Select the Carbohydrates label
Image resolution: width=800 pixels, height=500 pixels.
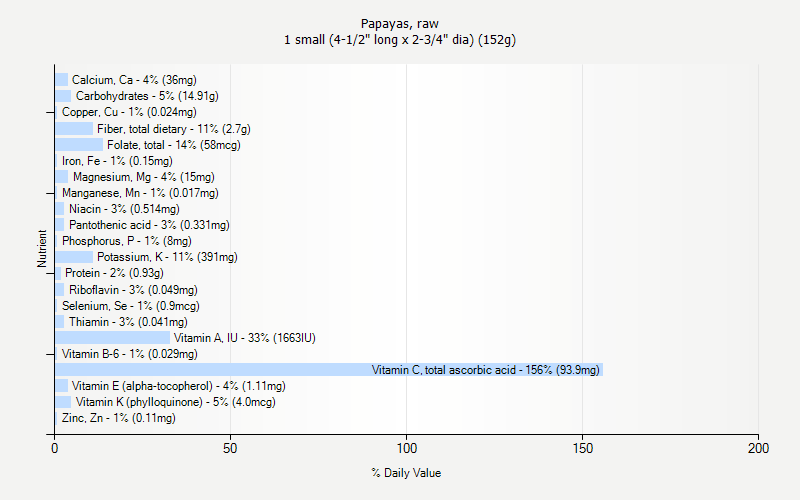[x=147, y=96]
